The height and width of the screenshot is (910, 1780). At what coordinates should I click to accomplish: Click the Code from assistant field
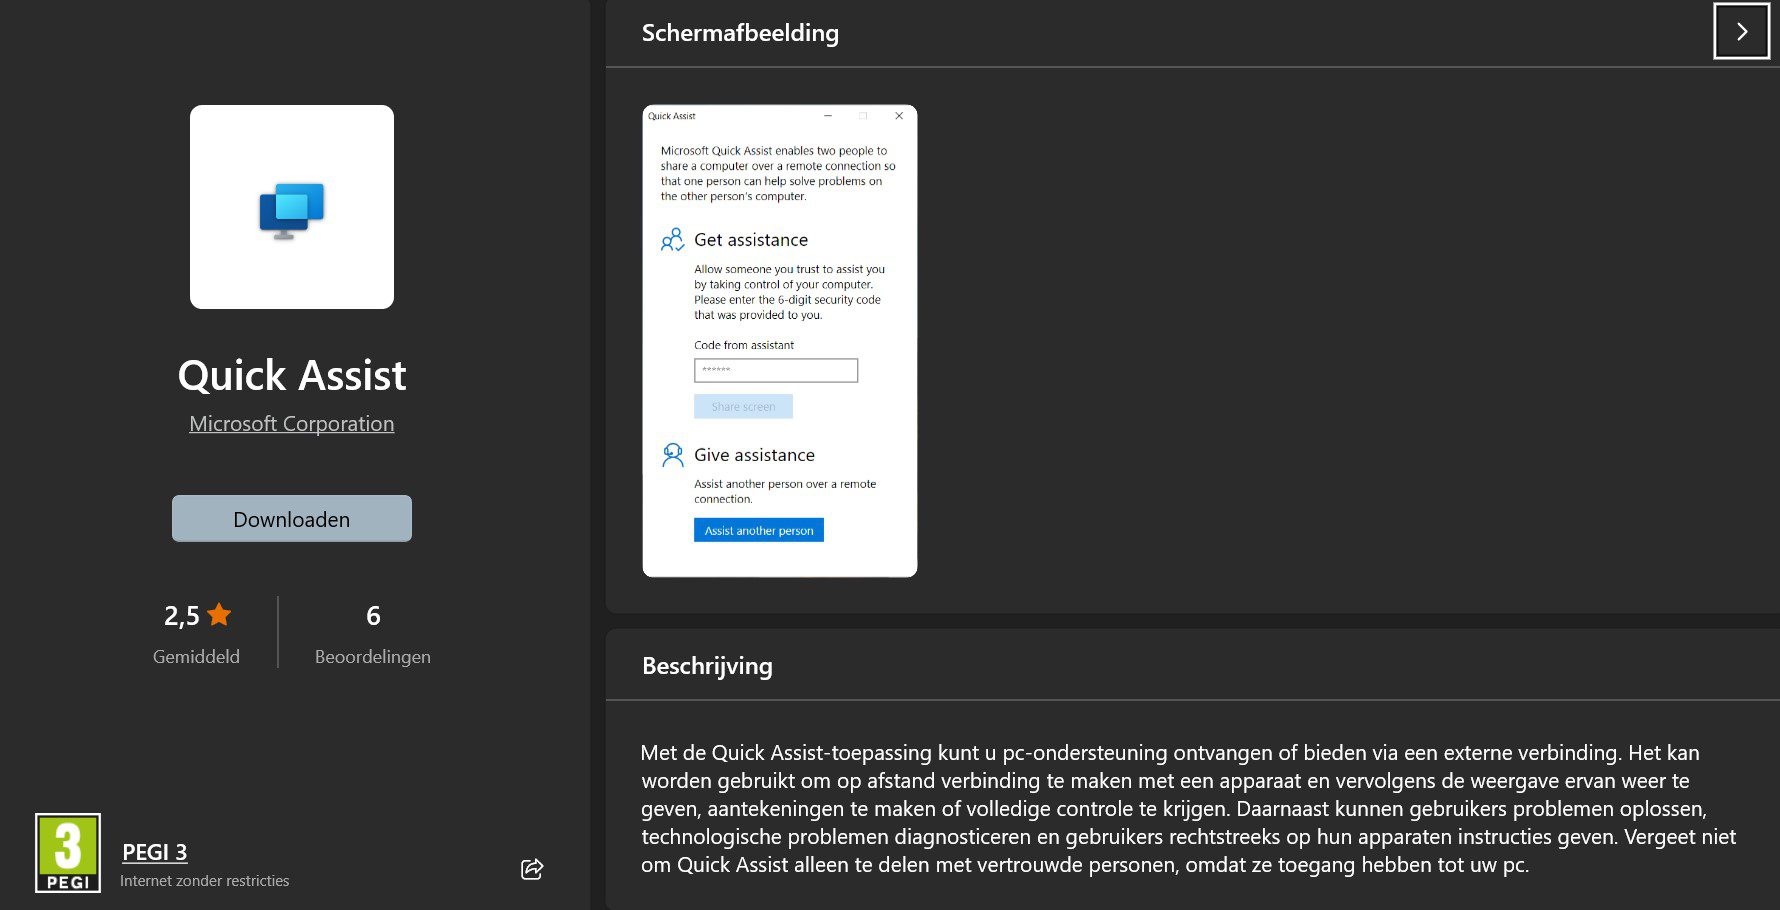[776, 370]
